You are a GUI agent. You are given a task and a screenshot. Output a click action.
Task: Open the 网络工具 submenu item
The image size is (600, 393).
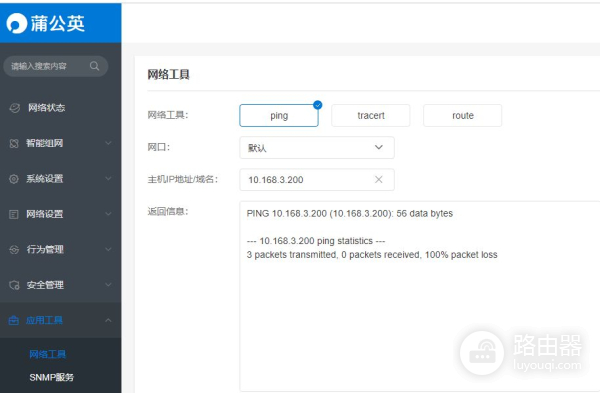point(48,354)
